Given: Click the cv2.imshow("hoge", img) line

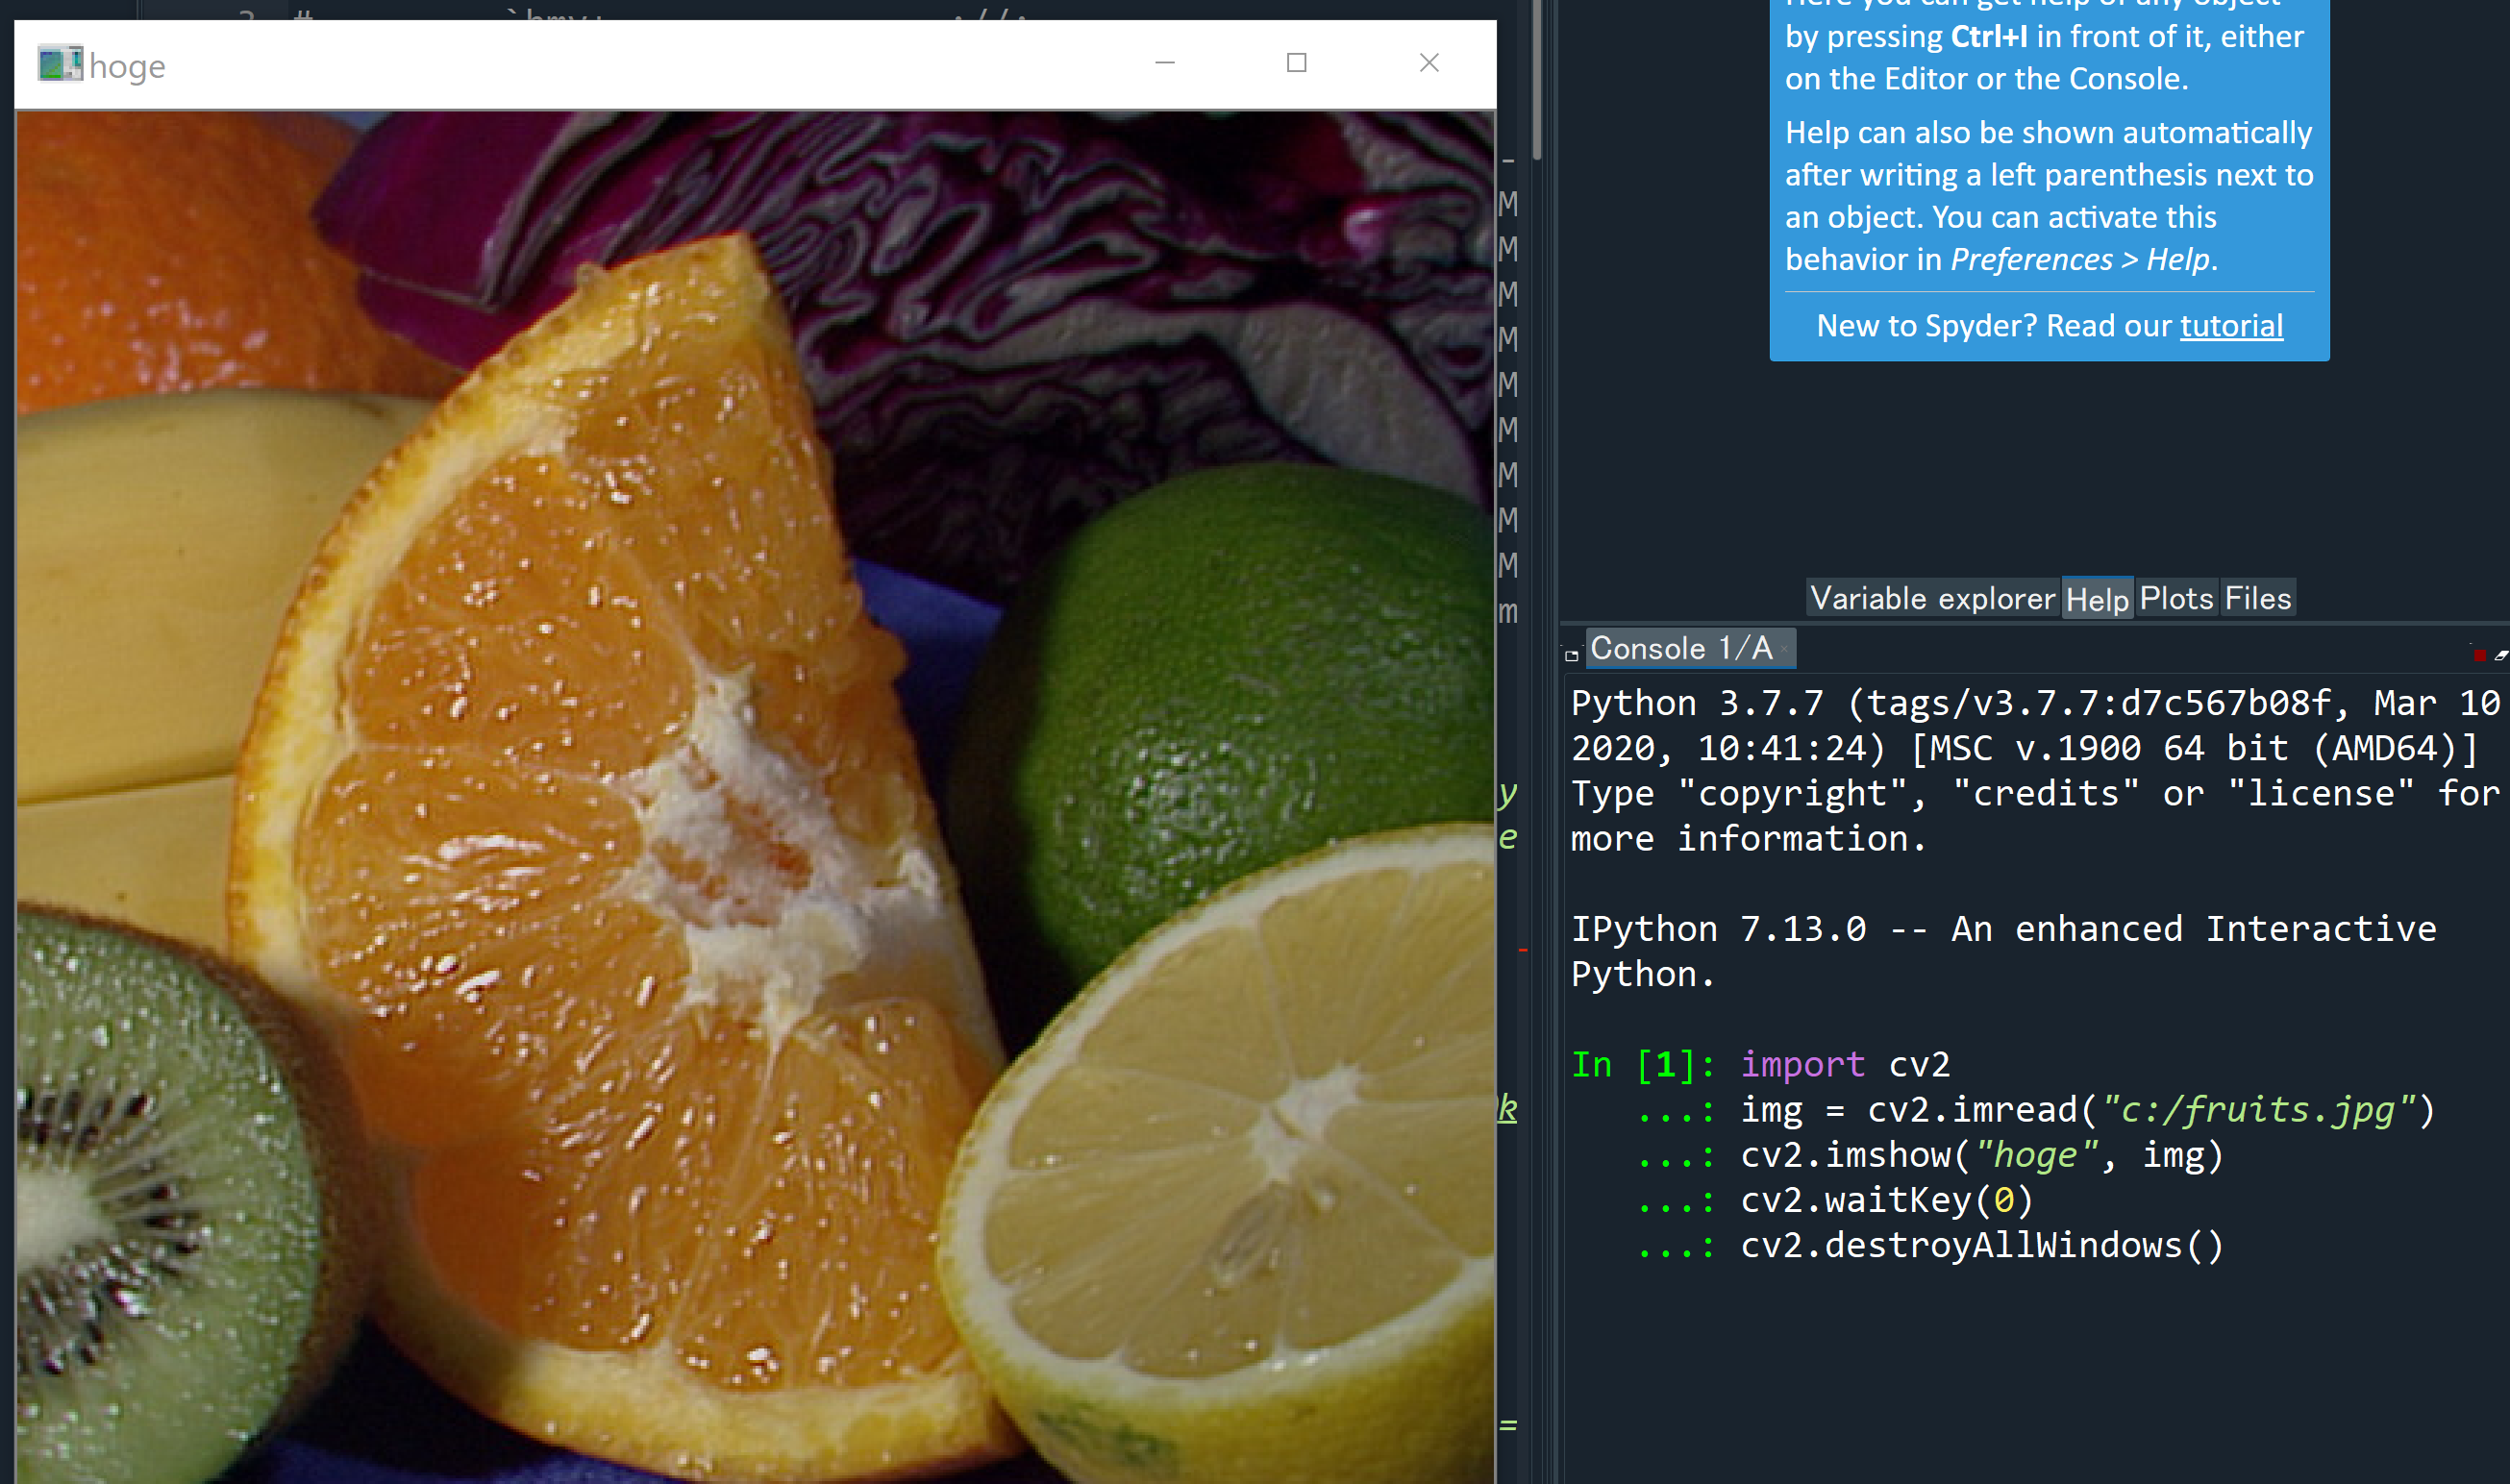Looking at the screenshot, I should (x=1981, y=1155).
